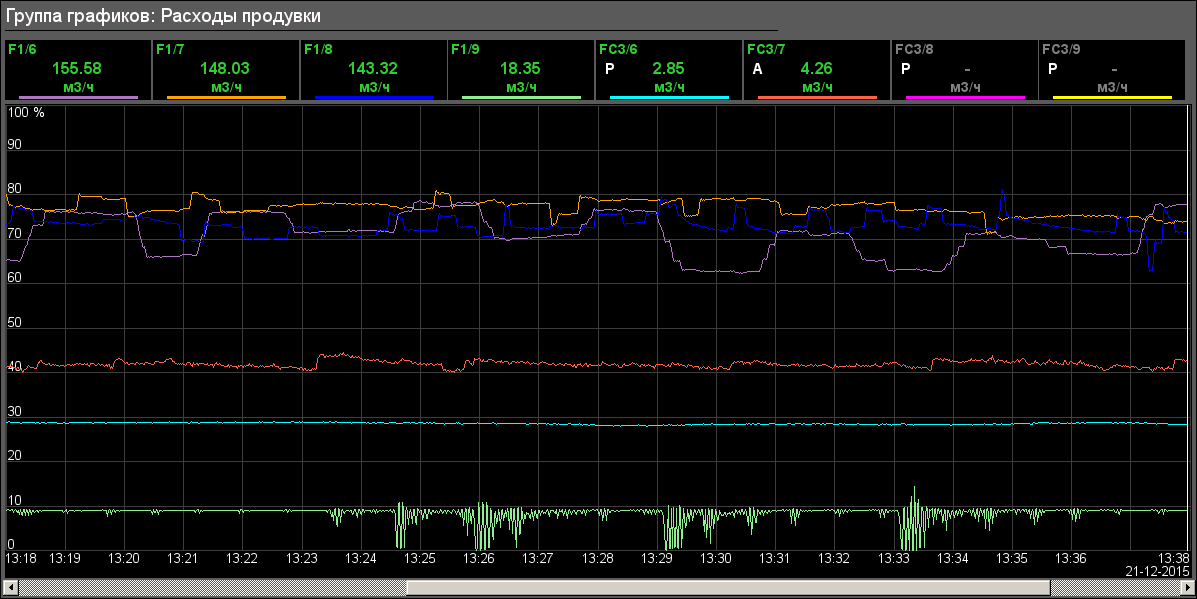Click the cyan FC3/6 legend color line

coord(669,98)
